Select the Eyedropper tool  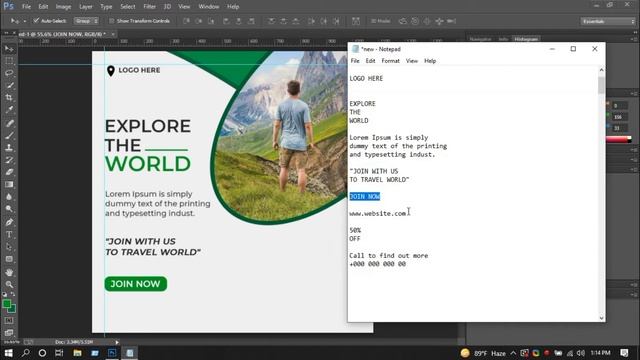[x=9, y=110]
